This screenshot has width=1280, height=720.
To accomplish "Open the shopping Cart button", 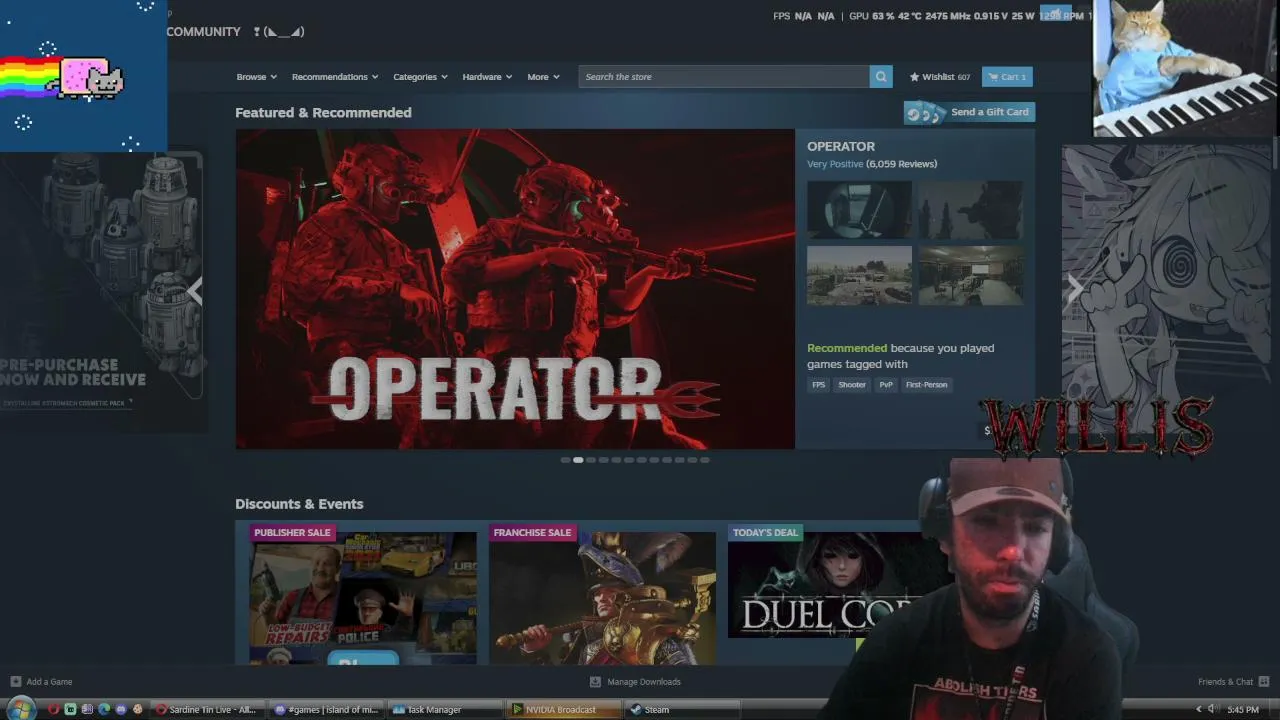I will 1007,77.
